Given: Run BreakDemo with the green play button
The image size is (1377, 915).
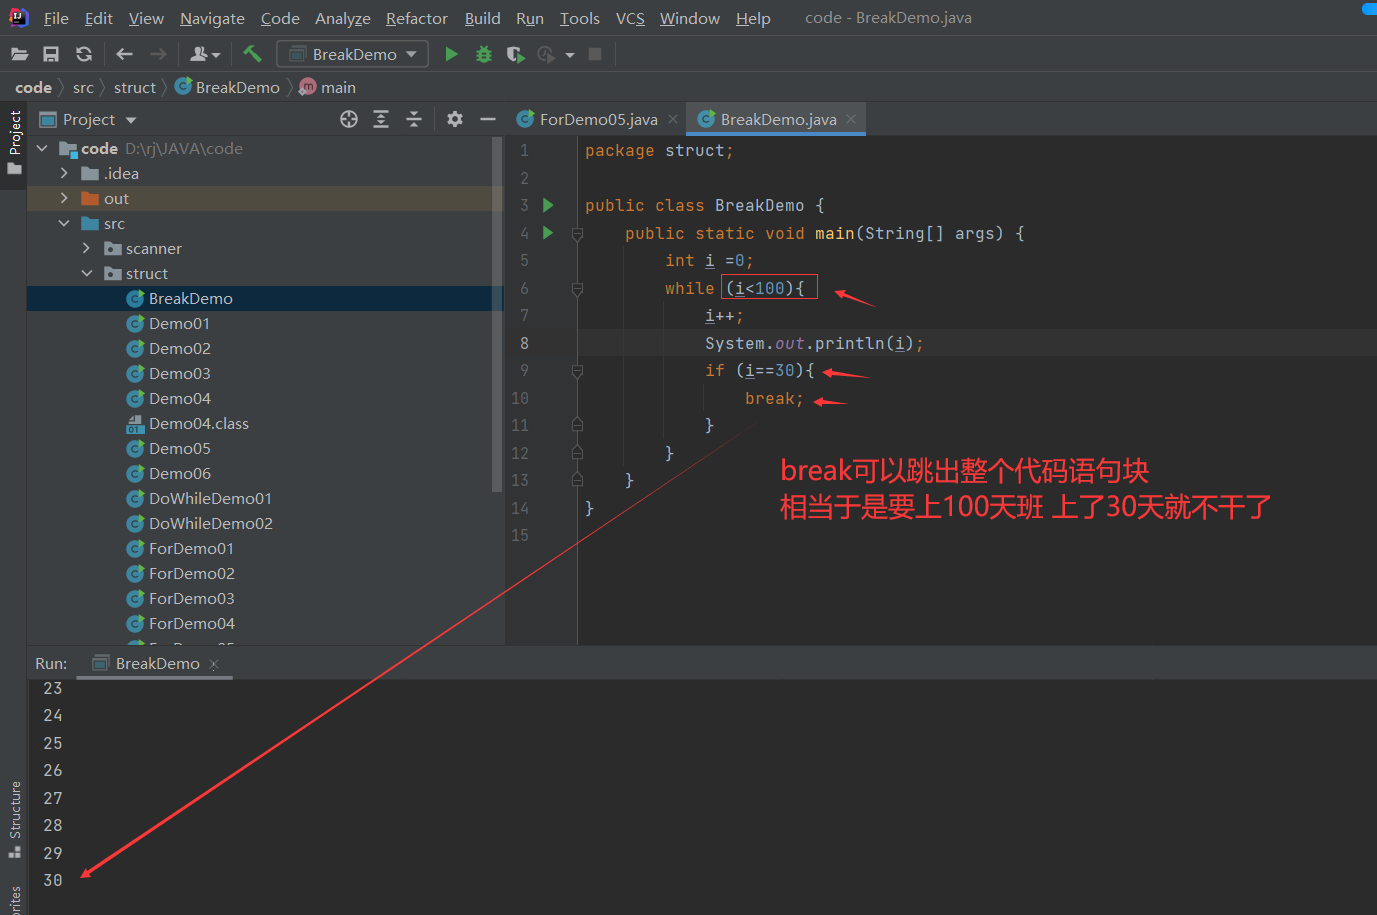Looking at the screenshot, I should (x=451, y=54).
